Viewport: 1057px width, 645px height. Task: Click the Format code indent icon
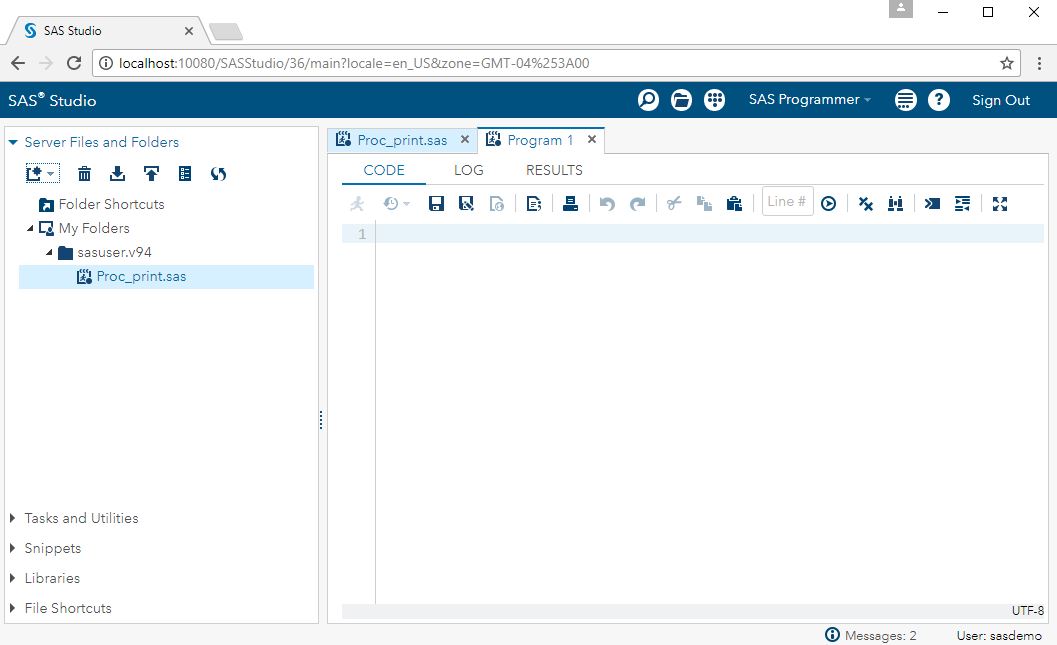(963, 204)
